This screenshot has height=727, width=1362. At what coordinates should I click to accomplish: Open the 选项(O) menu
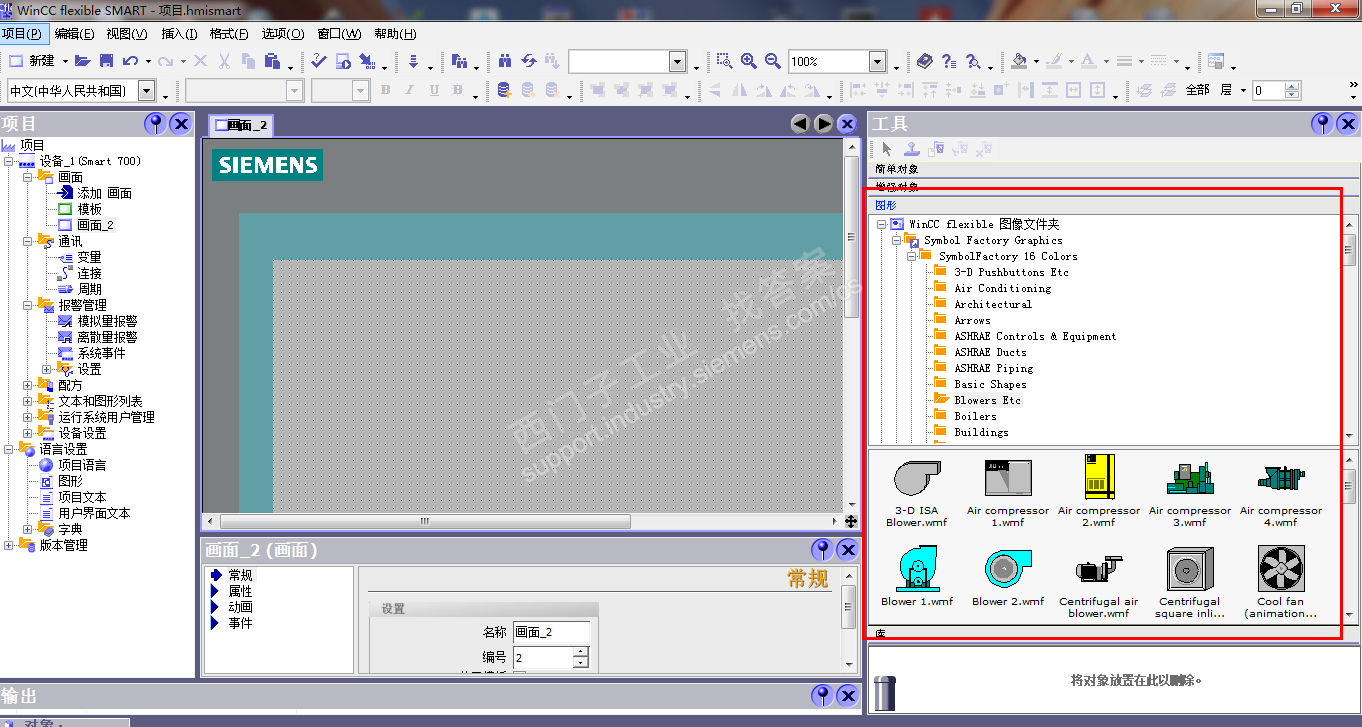coord(283,33)
